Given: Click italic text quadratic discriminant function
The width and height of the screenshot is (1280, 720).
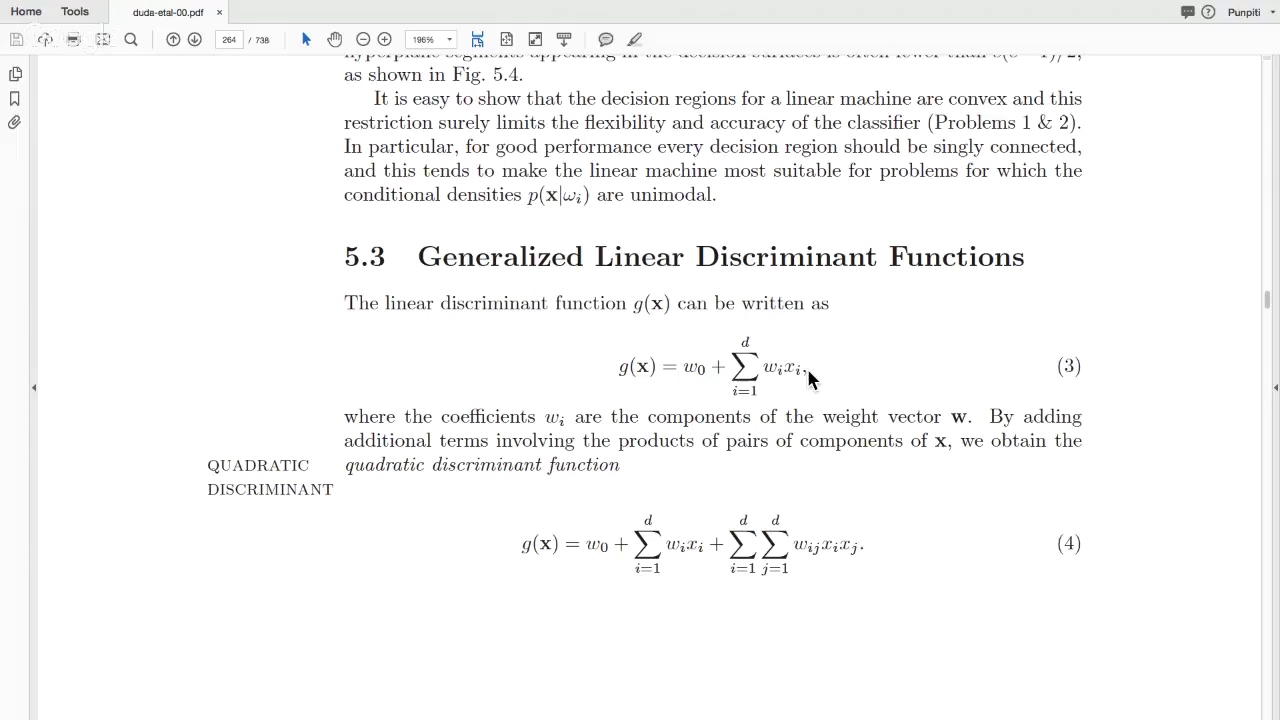Looking at the screenshot, I should (x=482, y=465).
